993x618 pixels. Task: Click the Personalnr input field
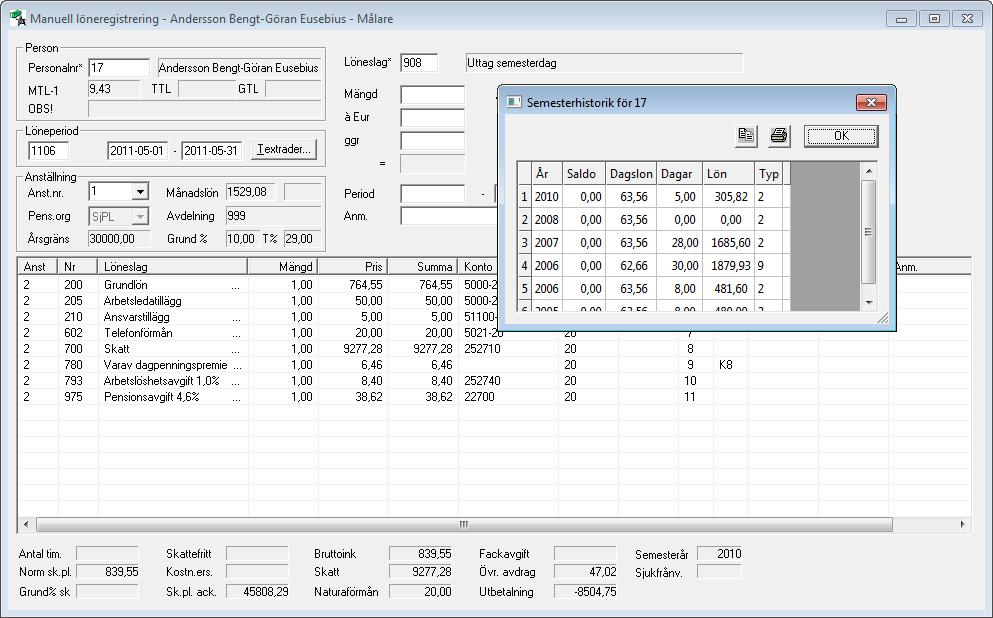click(x=119, y=68)
